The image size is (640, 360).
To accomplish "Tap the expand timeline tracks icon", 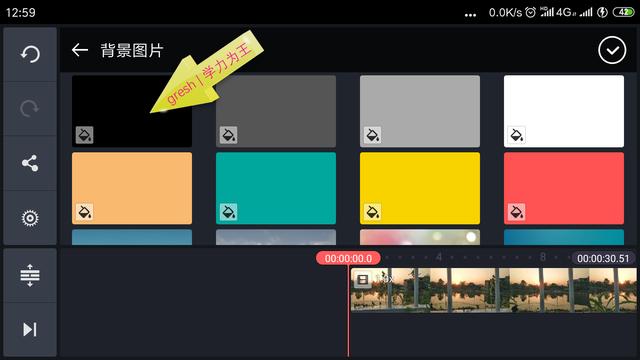I will [x=30, y=275].
